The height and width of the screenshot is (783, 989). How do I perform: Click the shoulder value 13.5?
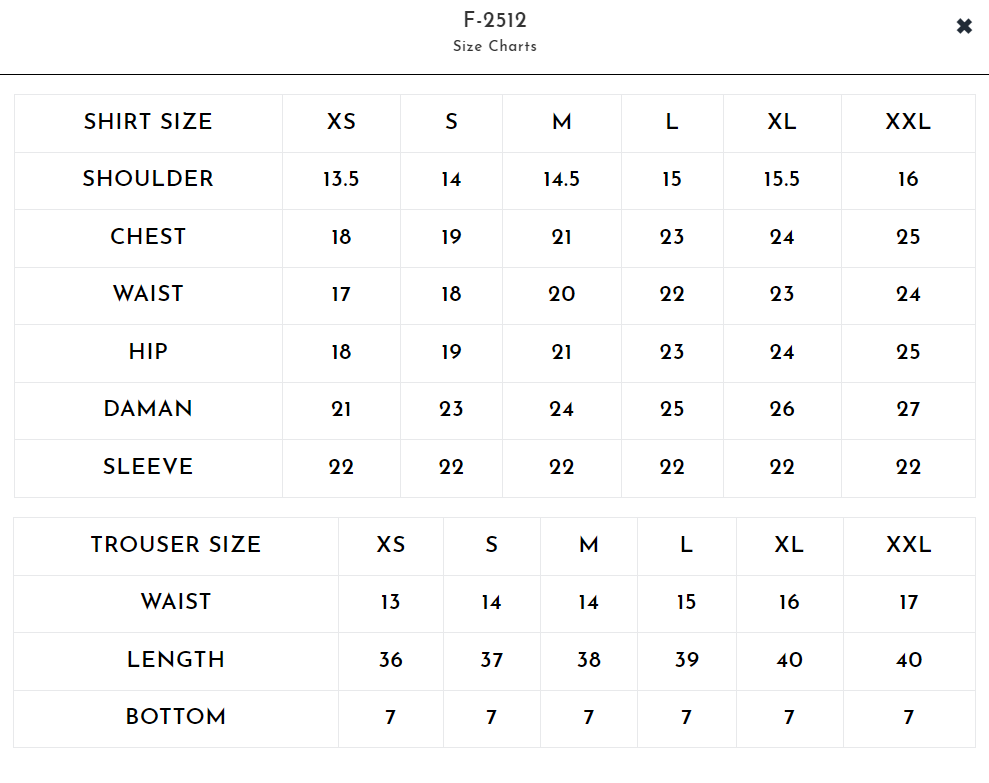point(341,180)
